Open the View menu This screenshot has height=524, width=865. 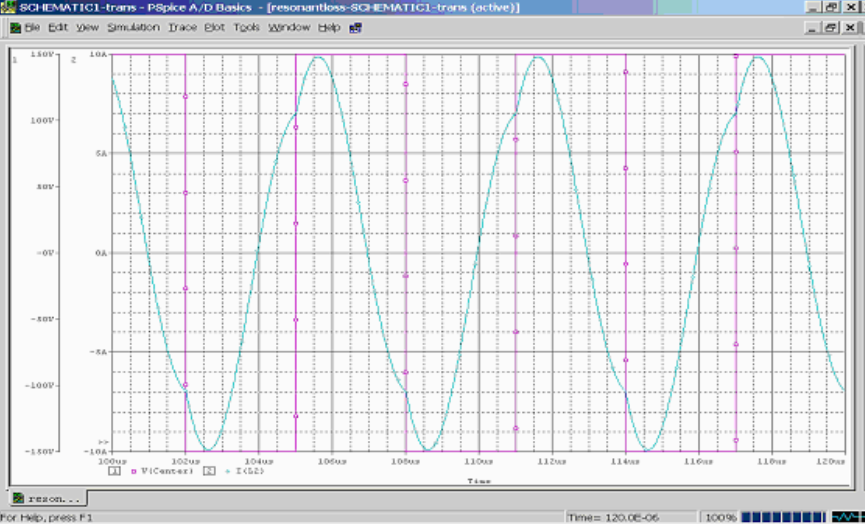point(87,27)
